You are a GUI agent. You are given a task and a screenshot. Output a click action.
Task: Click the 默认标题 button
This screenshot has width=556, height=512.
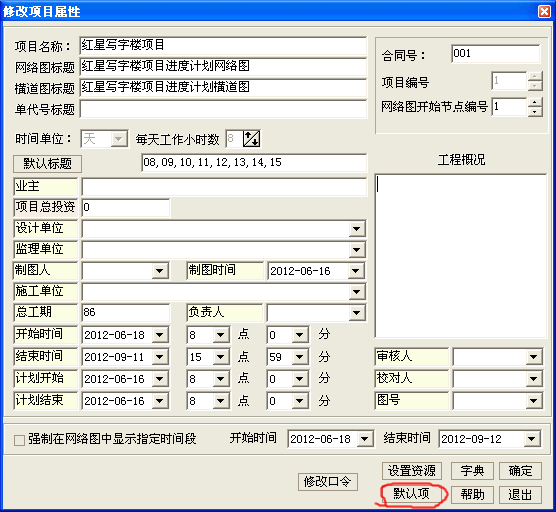[48, 164]
